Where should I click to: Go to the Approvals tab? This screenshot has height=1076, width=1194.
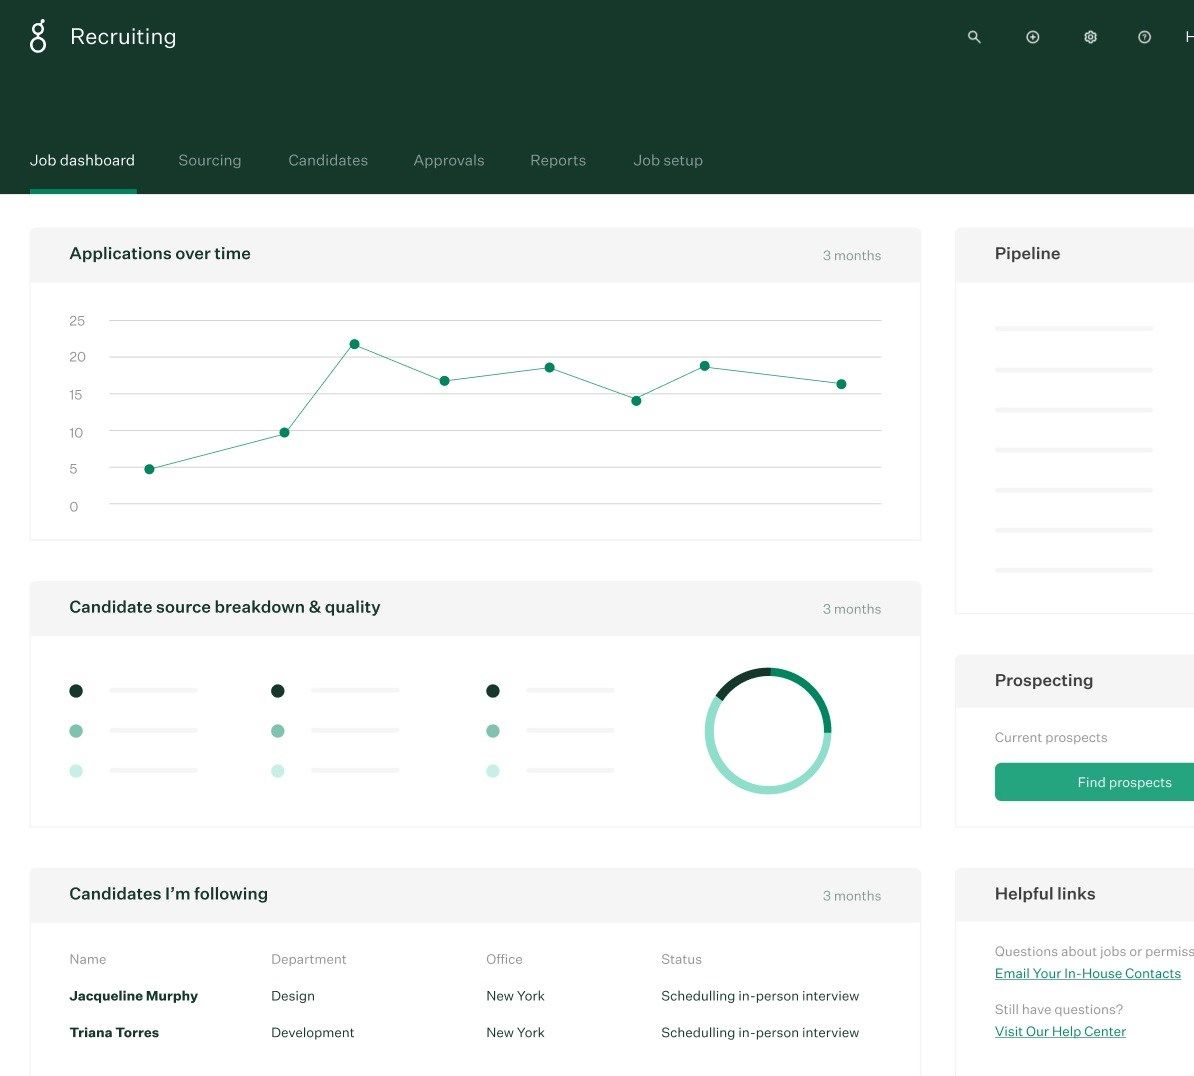pyautogui.click(x=449, y=161)
